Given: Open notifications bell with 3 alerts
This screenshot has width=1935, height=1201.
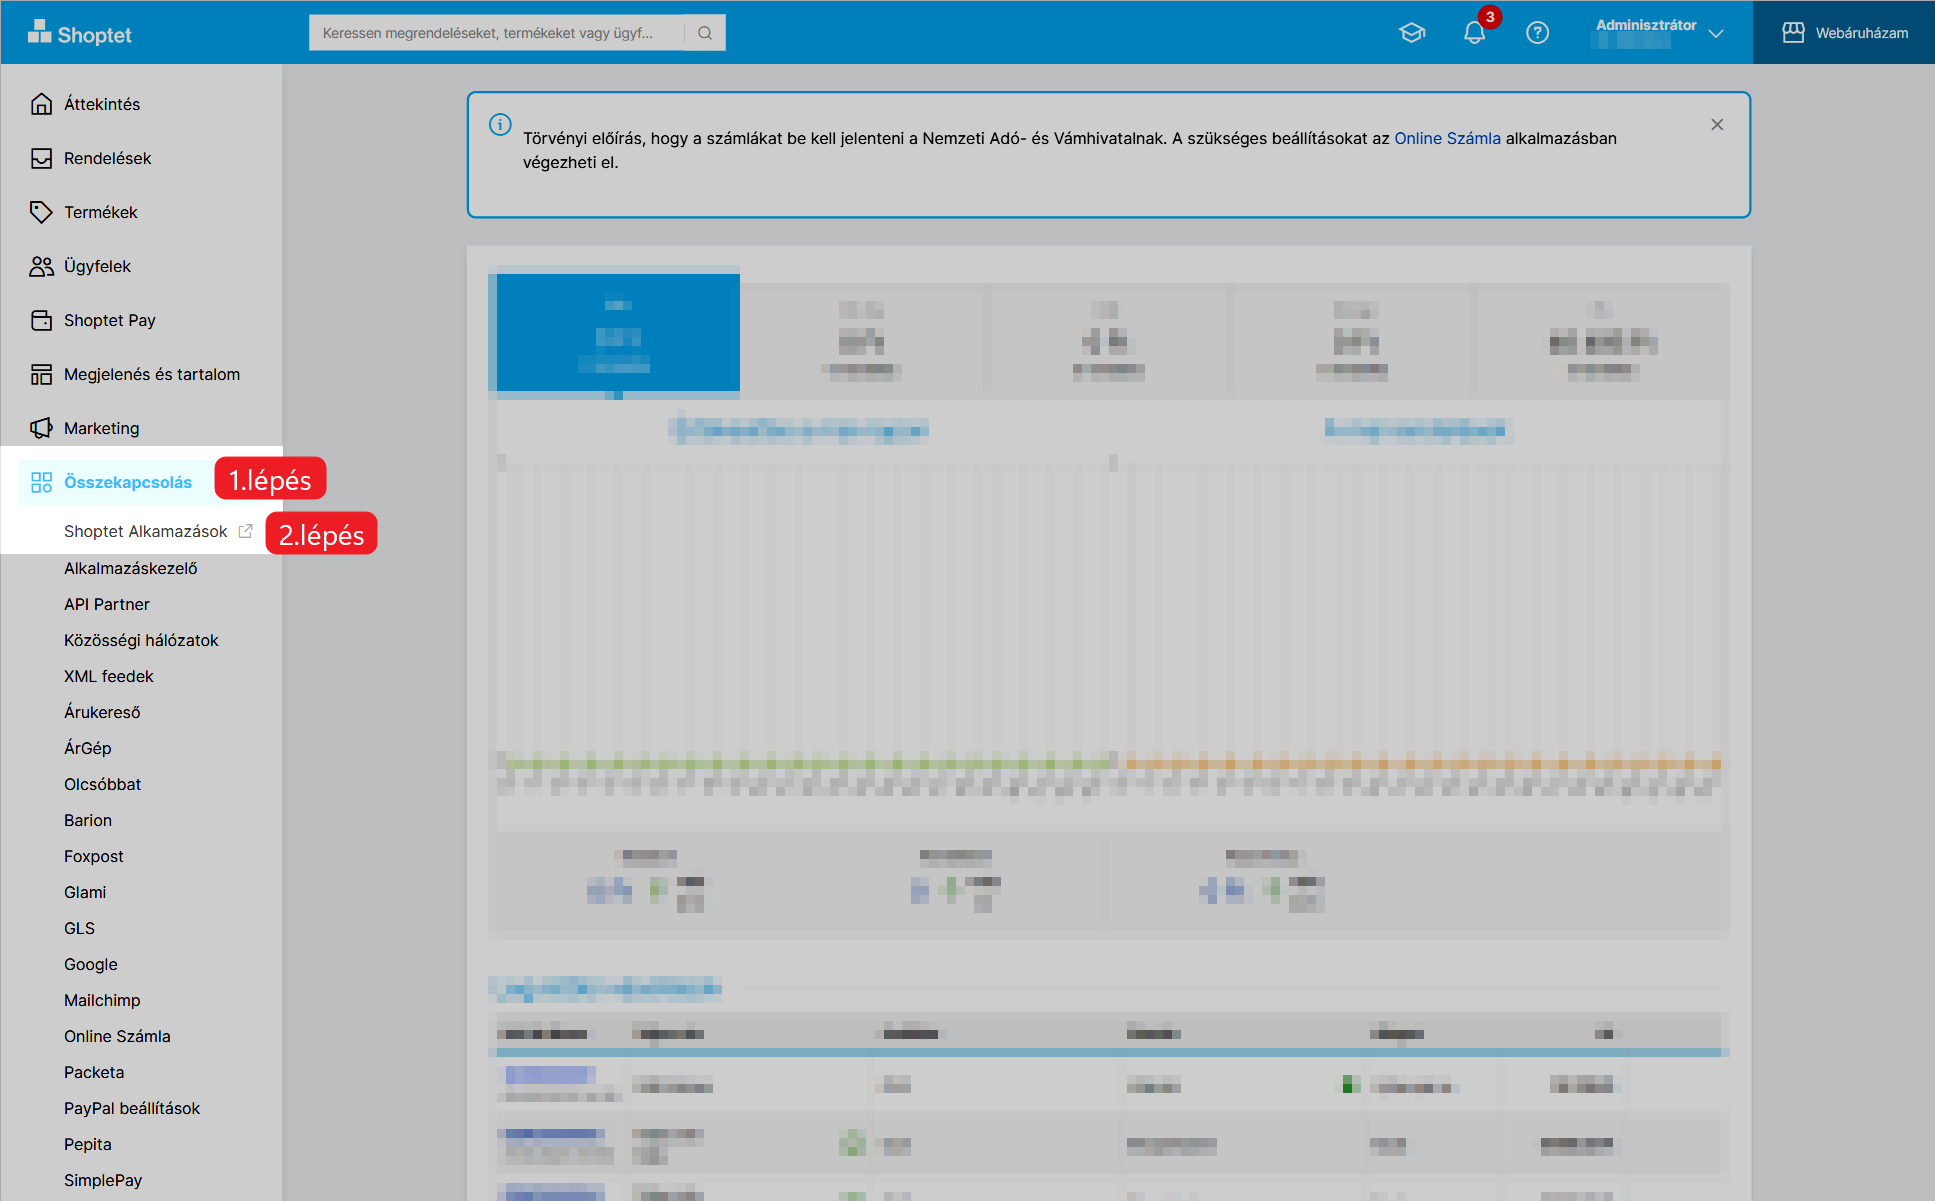Looking at the screenshot, I should tap(1474, 33).
